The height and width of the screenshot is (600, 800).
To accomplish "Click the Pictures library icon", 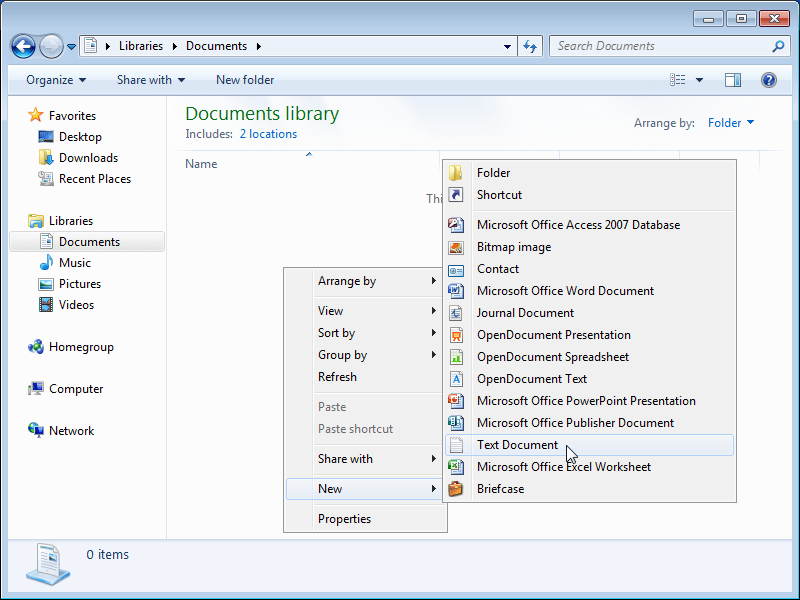I will (46, 284).
